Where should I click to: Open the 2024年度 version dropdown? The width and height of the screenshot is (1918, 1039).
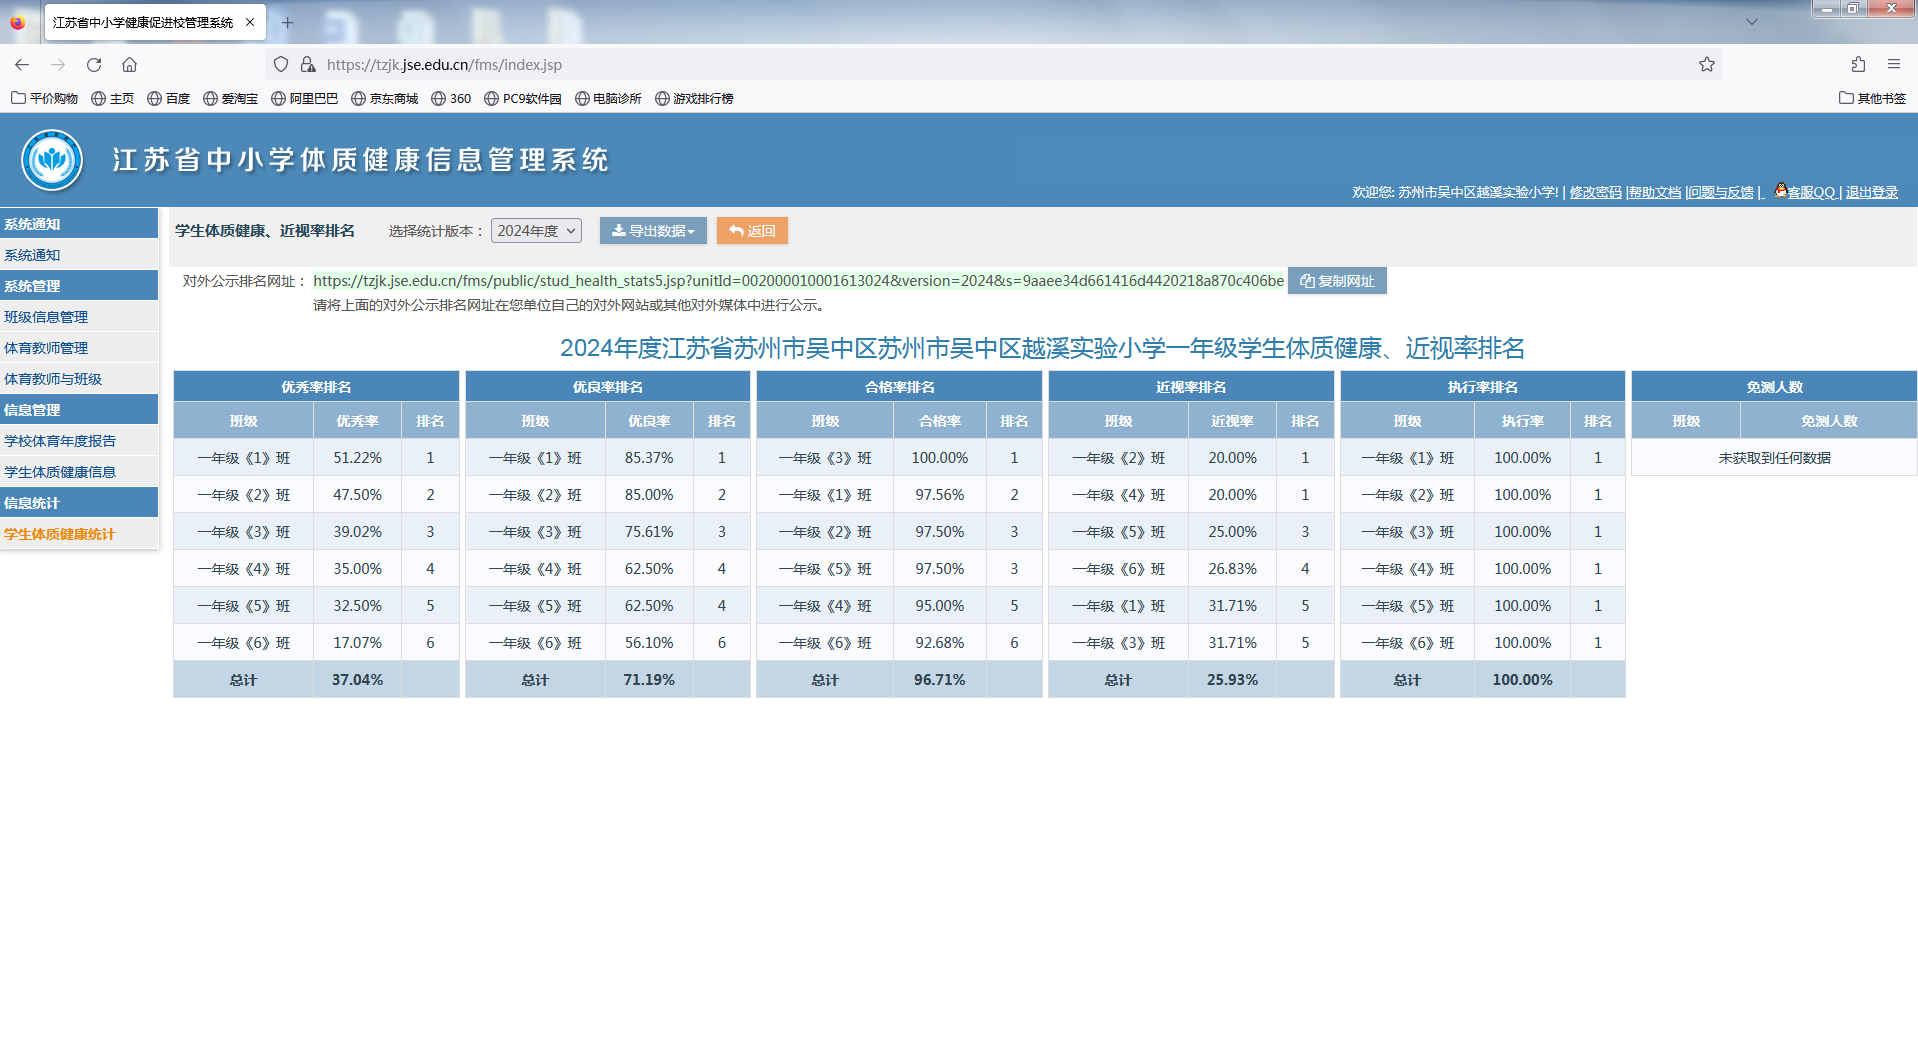[x=536, y=231]
